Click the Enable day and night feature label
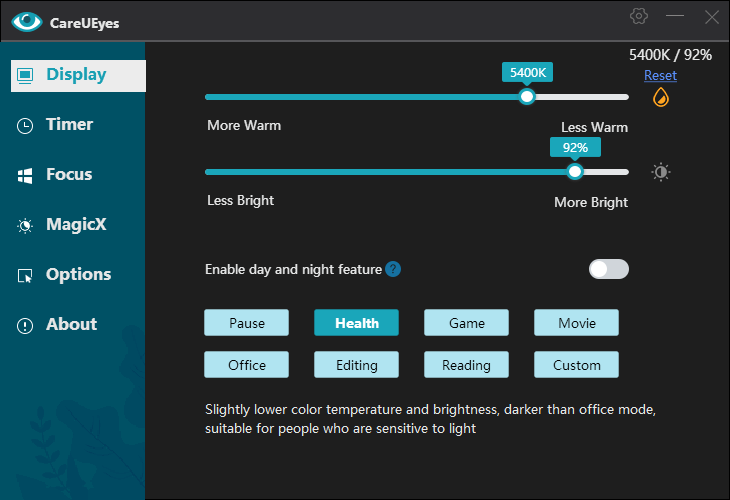The height and width of the screenshot is (500, 730). click(293, 270)
